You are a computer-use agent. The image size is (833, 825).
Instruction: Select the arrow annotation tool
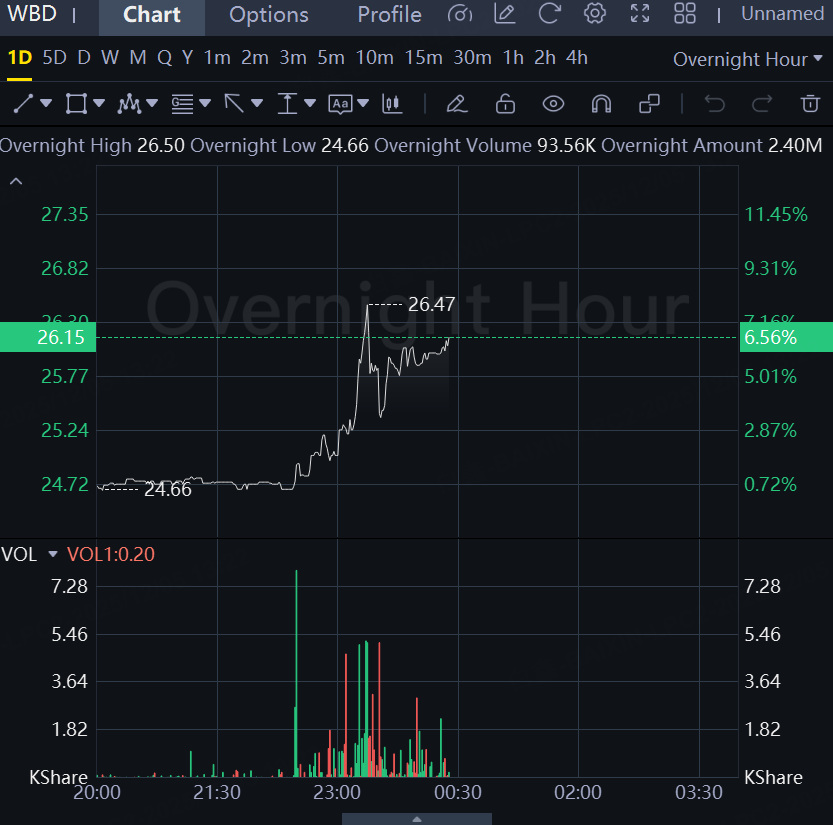coord(234,104)
